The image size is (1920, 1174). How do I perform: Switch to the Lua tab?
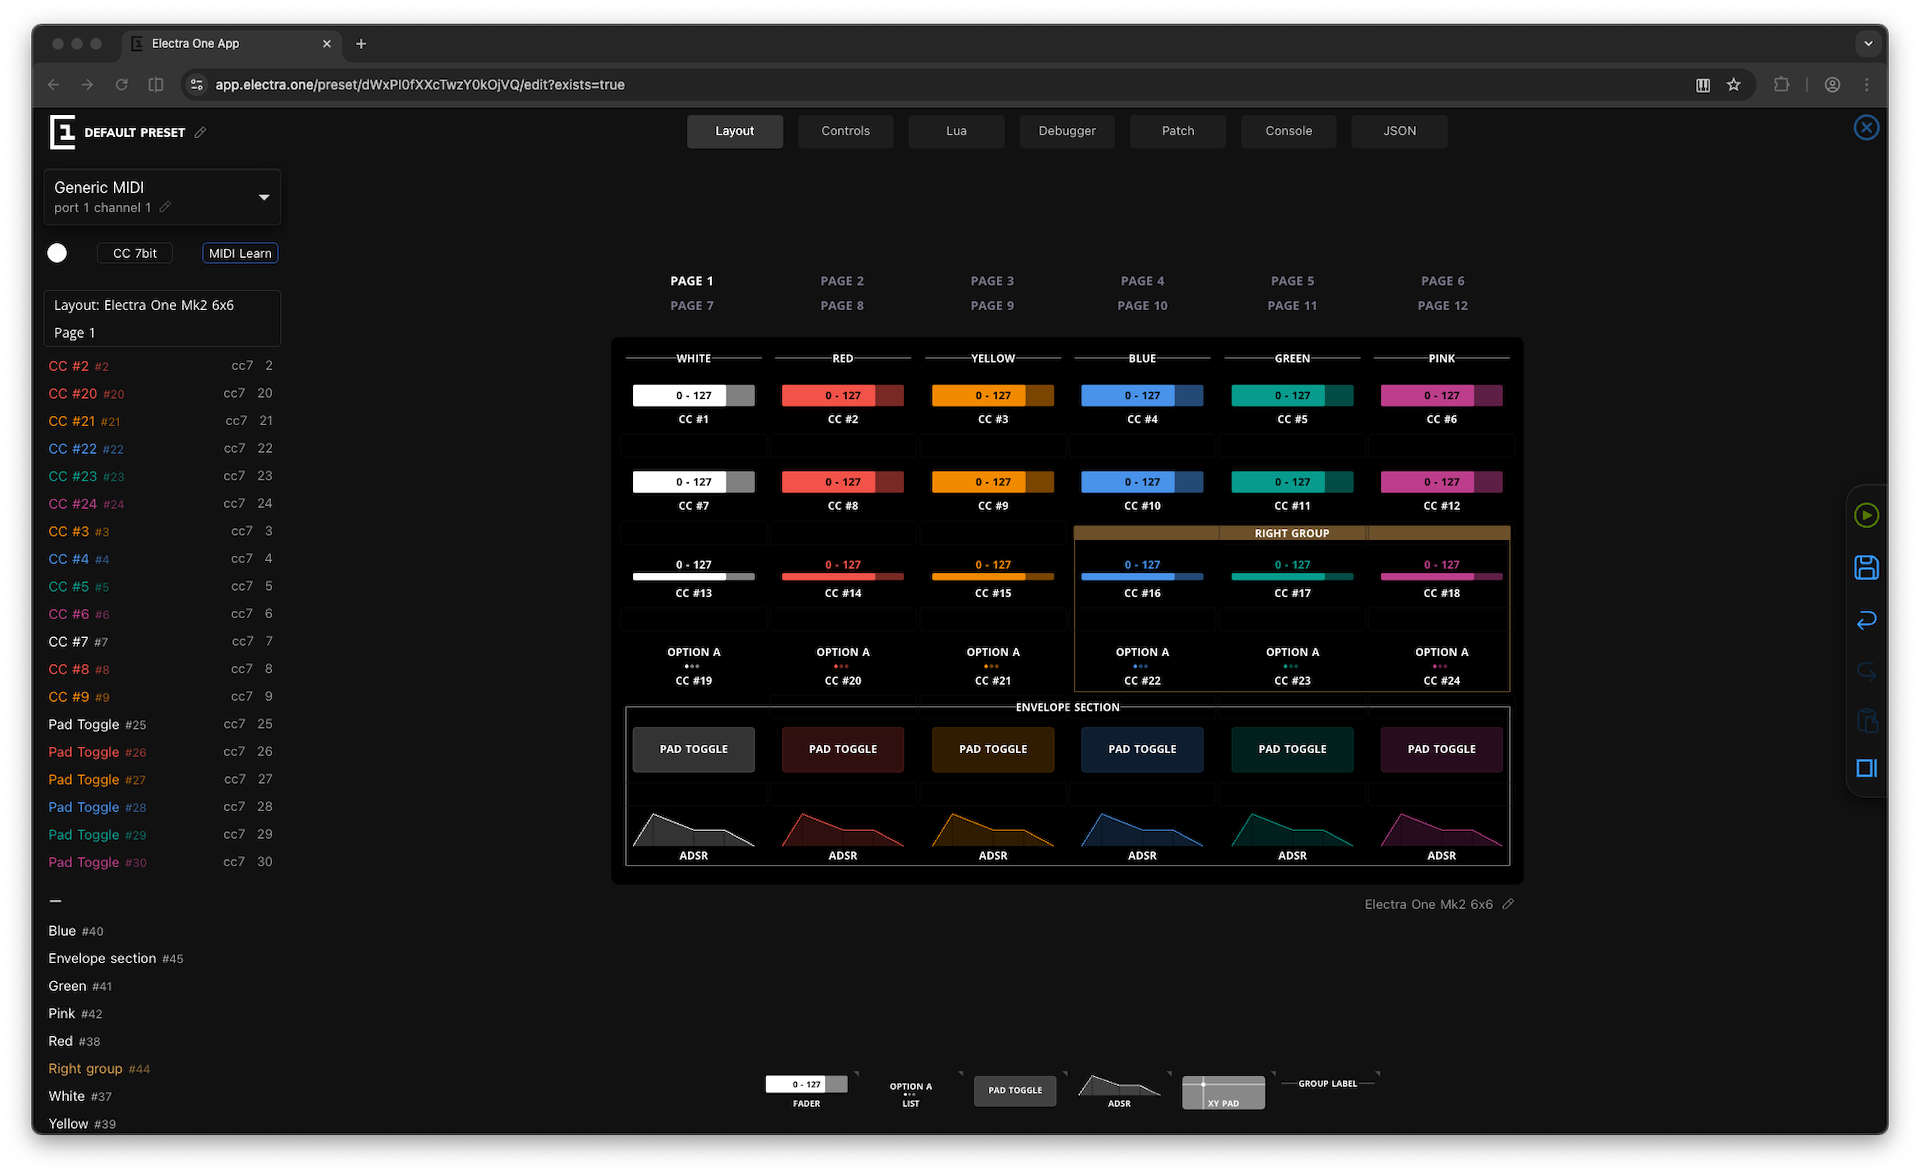[956, 131]
